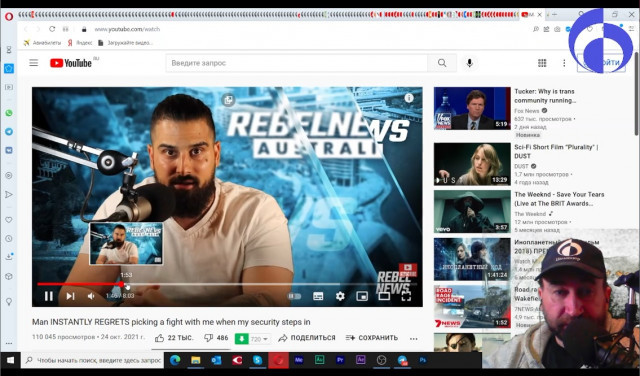Start voice search with the microphone
The image size is (640, 376).
(x=469, y=63)
